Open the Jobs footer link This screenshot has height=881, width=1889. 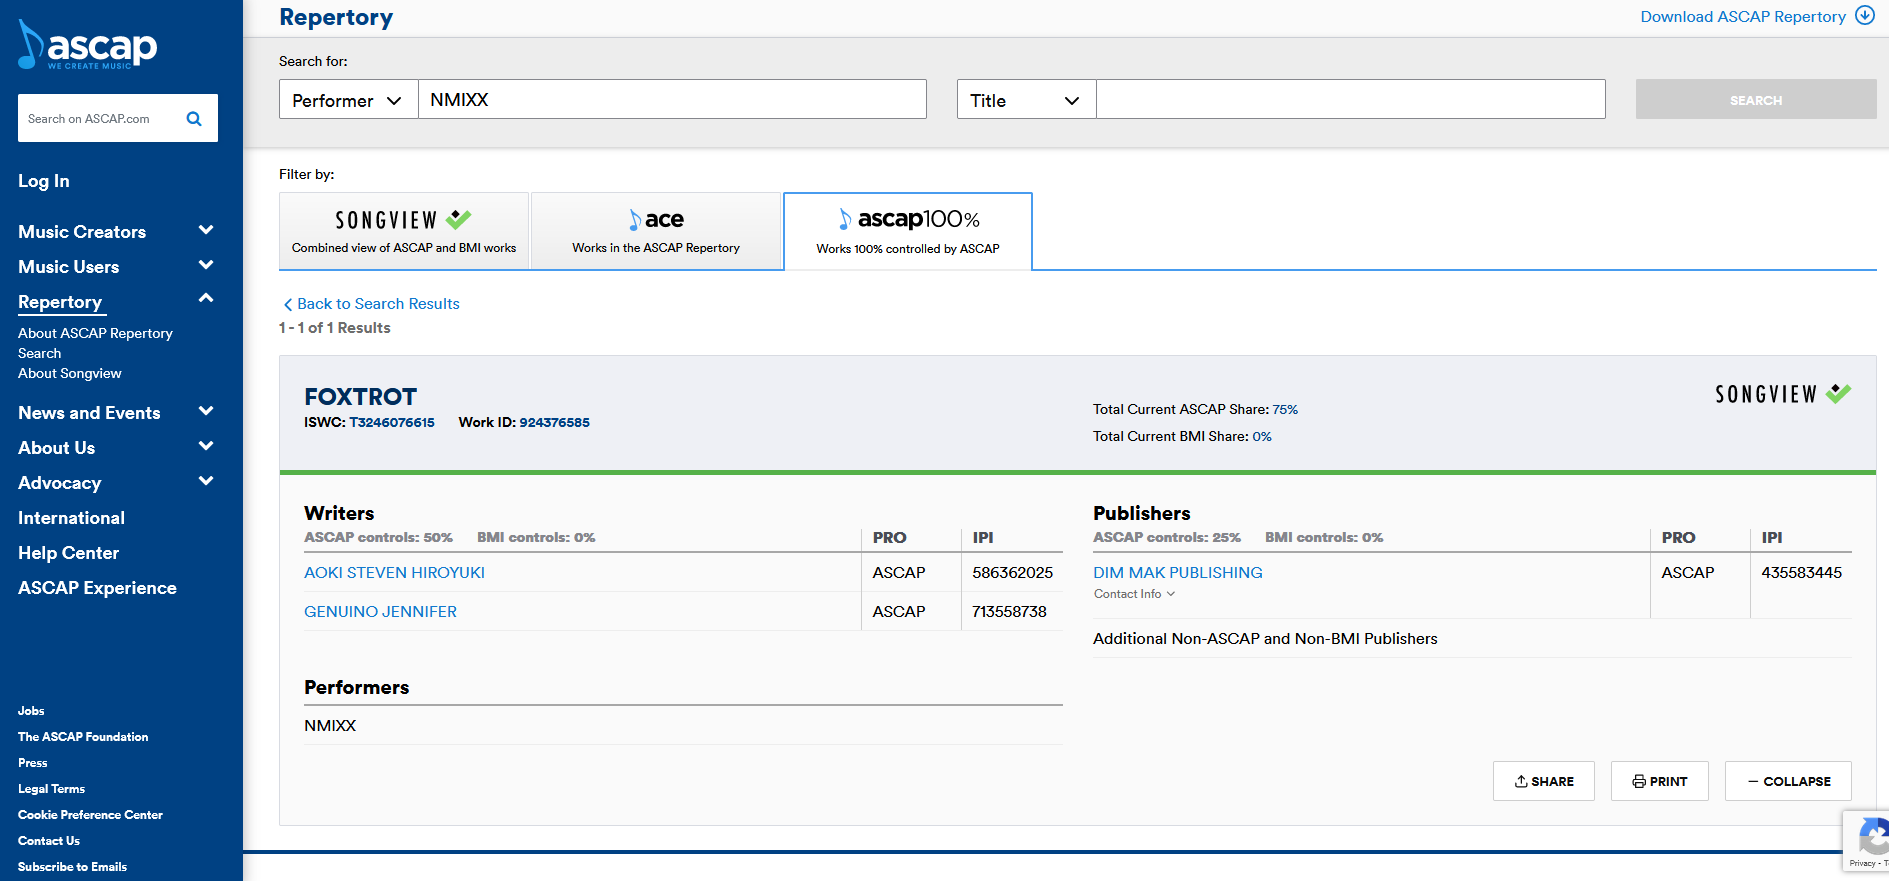pyautogui.click(x=31, y=711)
